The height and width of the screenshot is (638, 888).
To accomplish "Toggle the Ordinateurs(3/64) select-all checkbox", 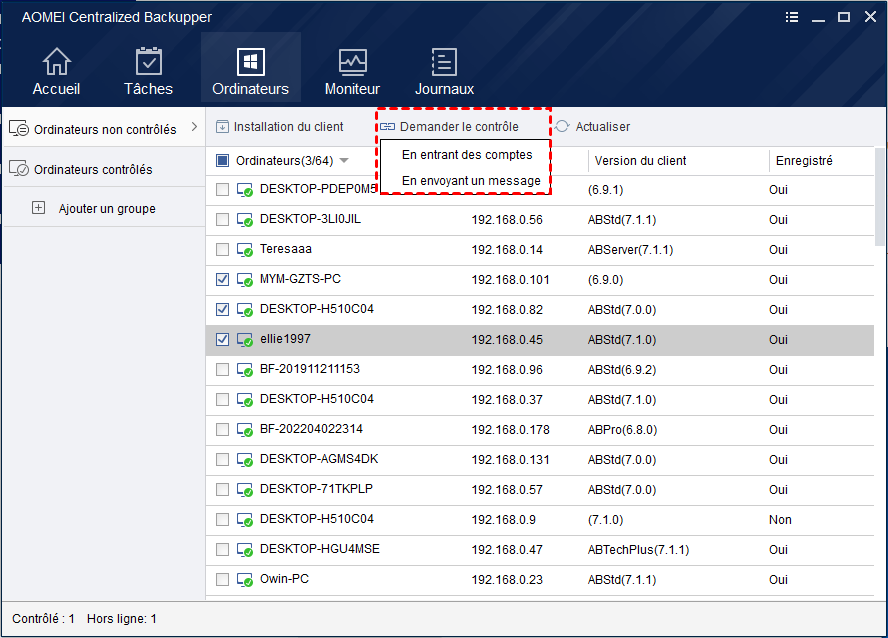I will (223, 161).
